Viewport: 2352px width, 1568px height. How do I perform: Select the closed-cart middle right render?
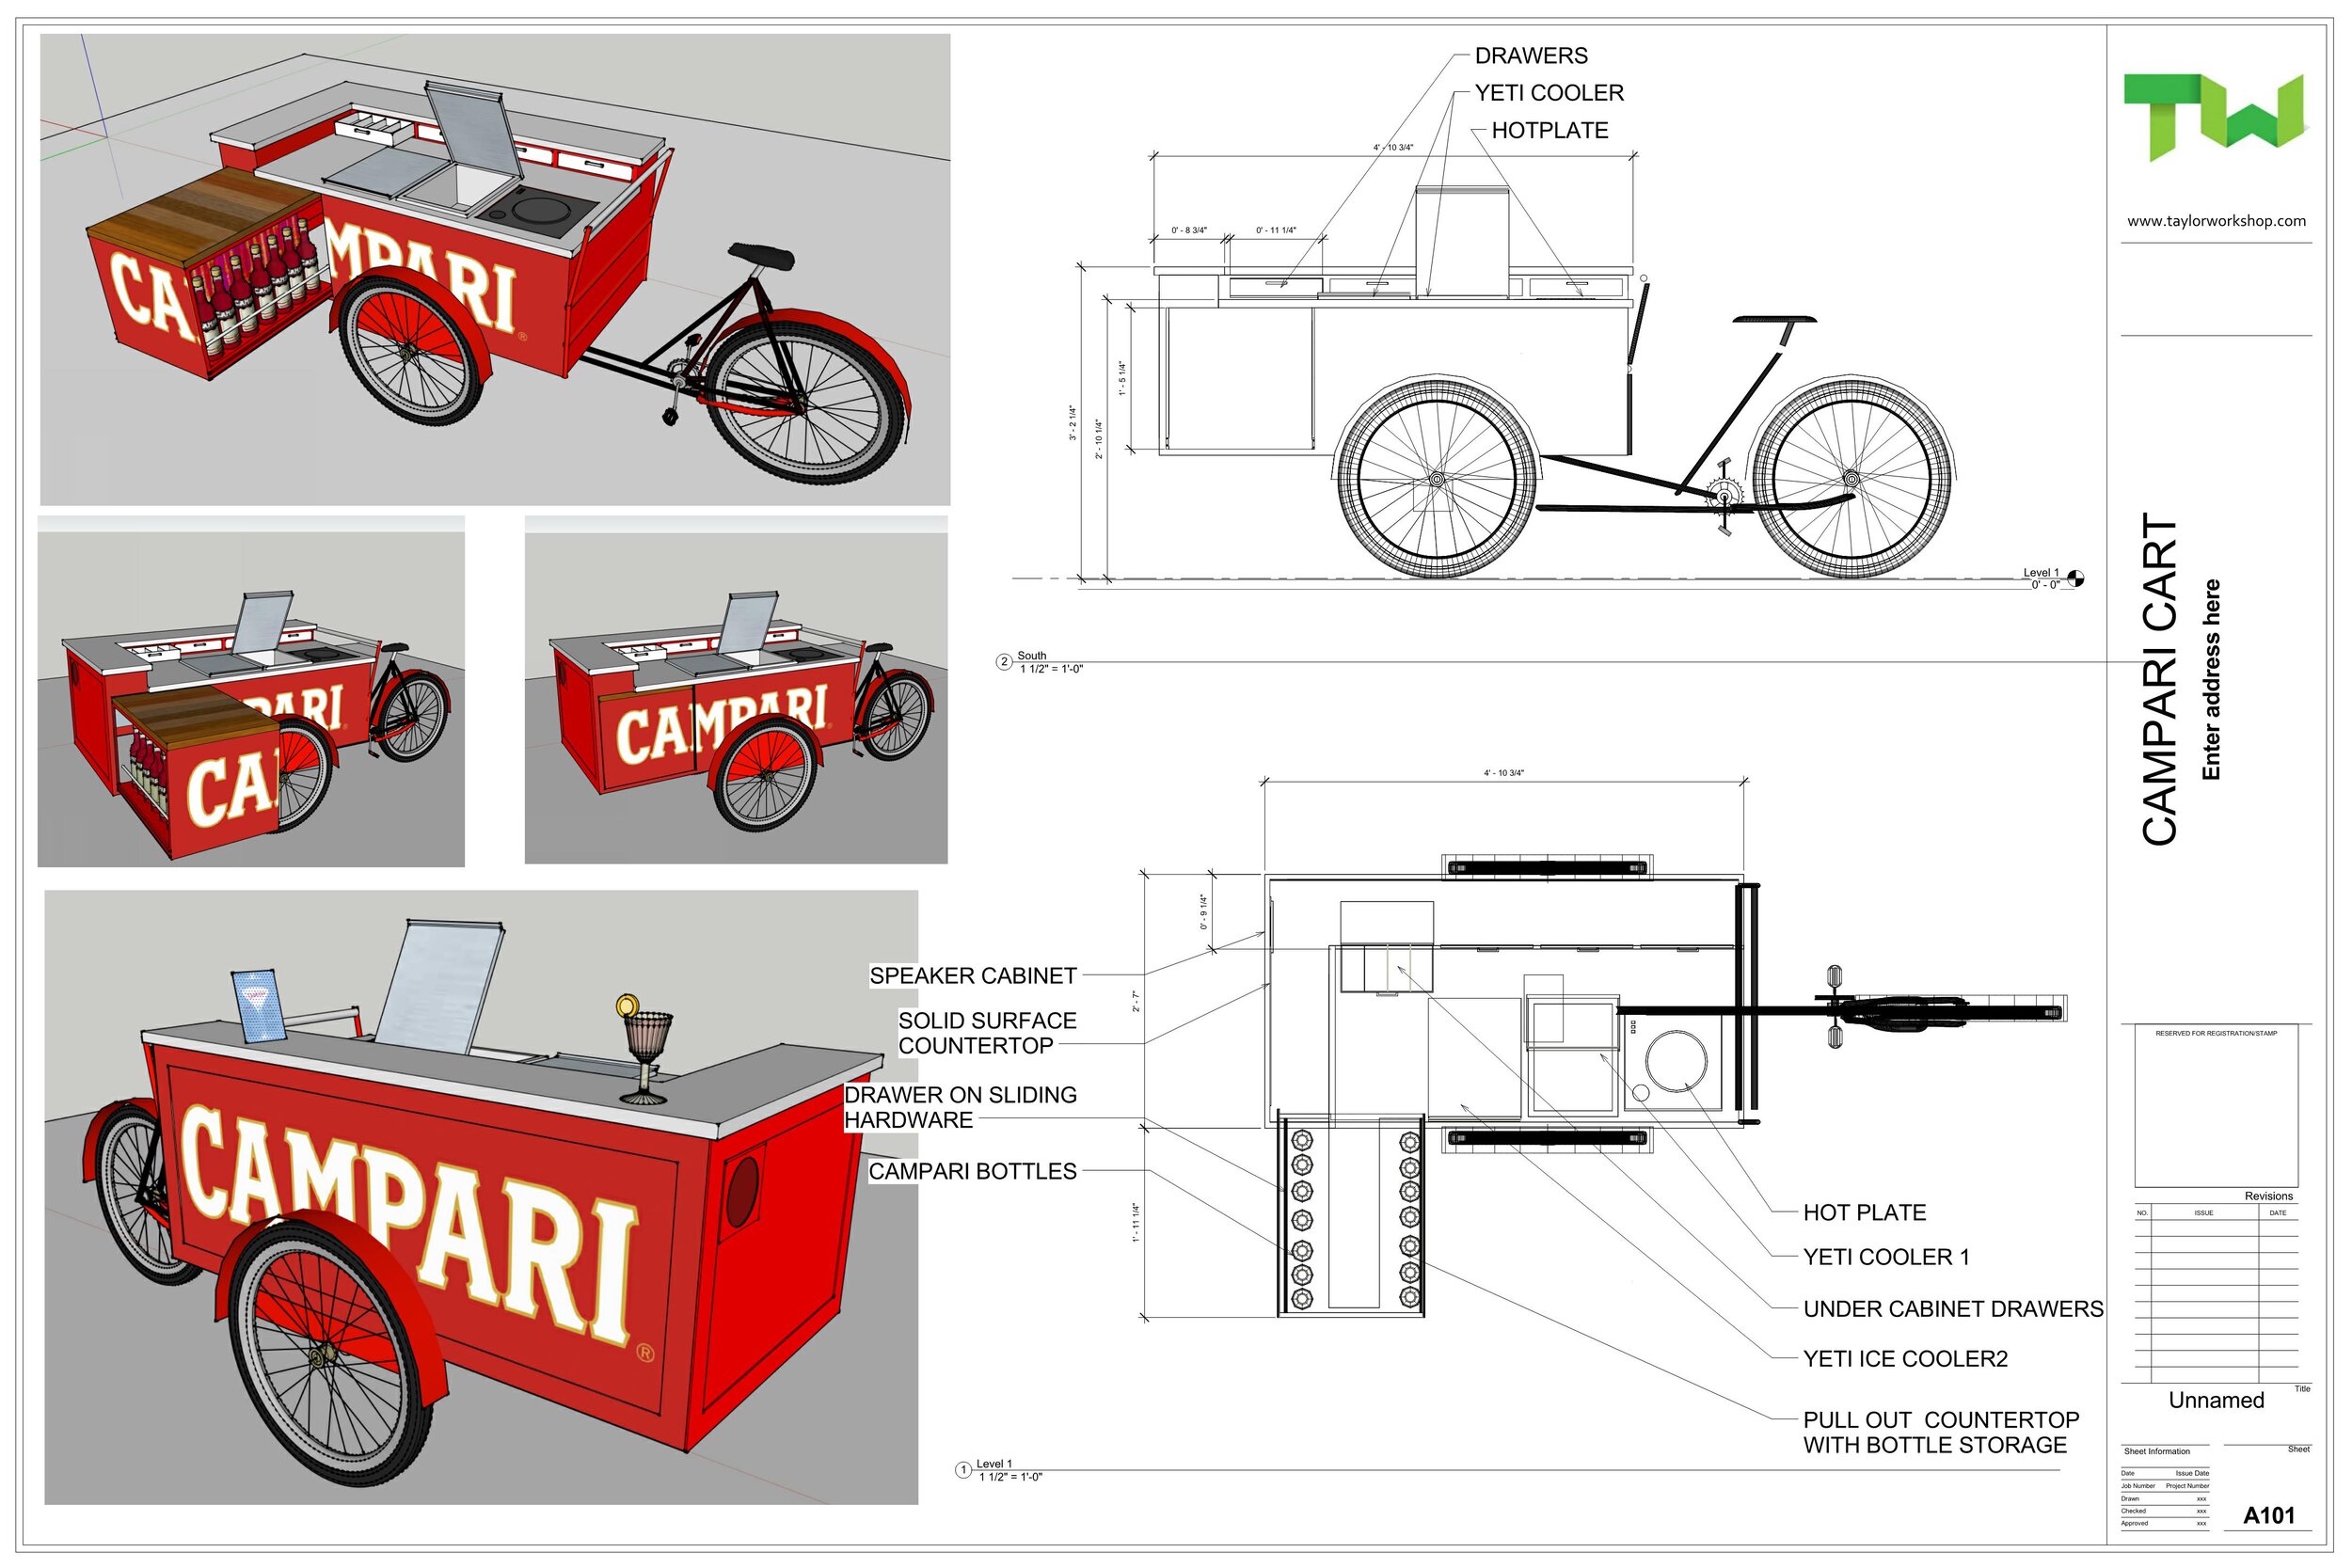[736, 692]
